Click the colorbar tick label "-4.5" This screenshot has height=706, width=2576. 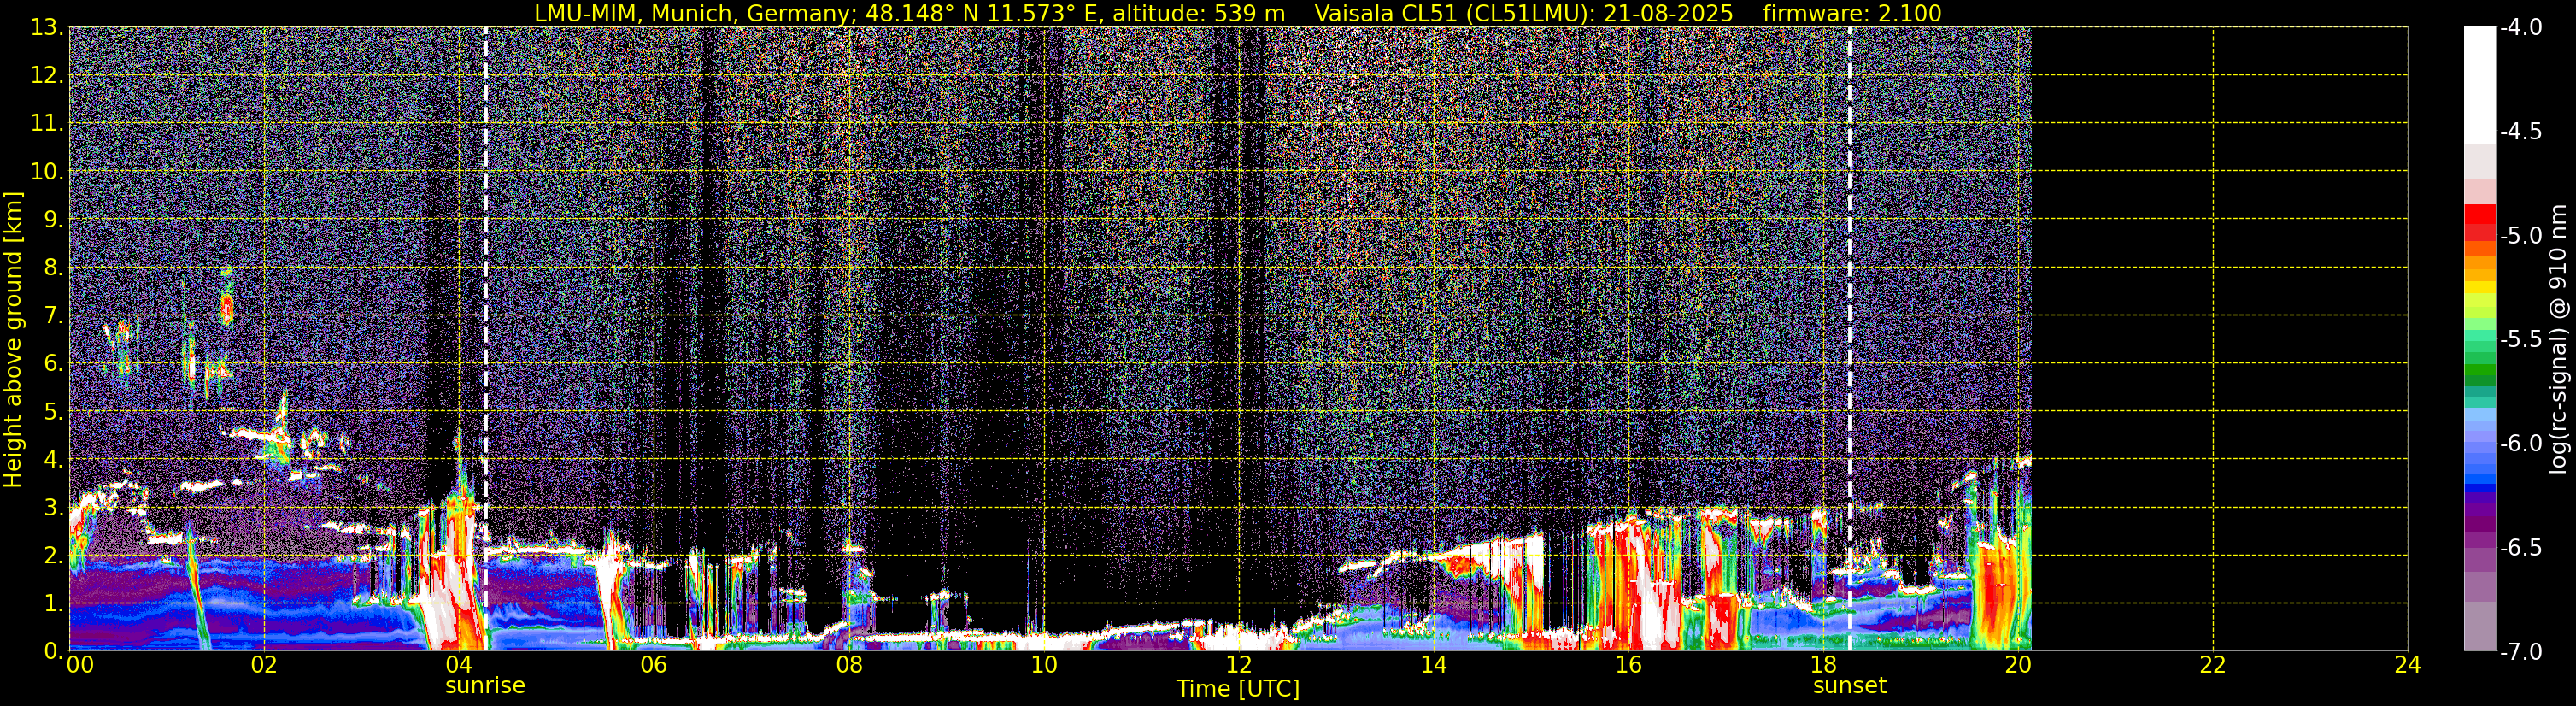click(x=2520, y=132)
